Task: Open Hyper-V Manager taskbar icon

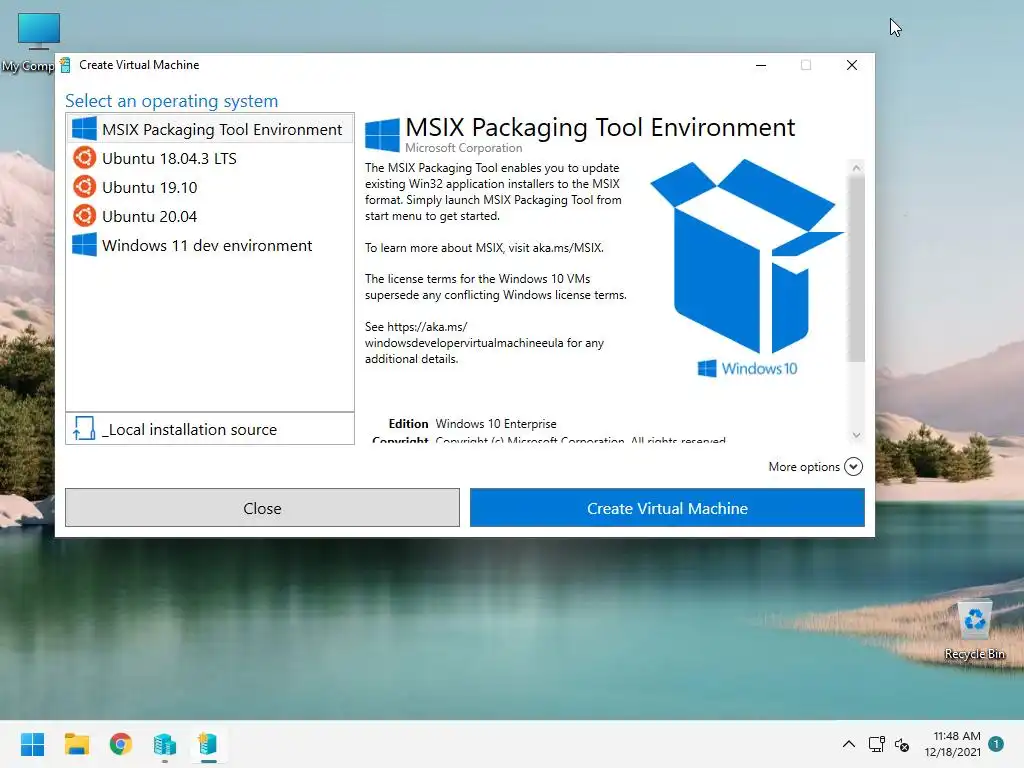Action: point(165,744)
